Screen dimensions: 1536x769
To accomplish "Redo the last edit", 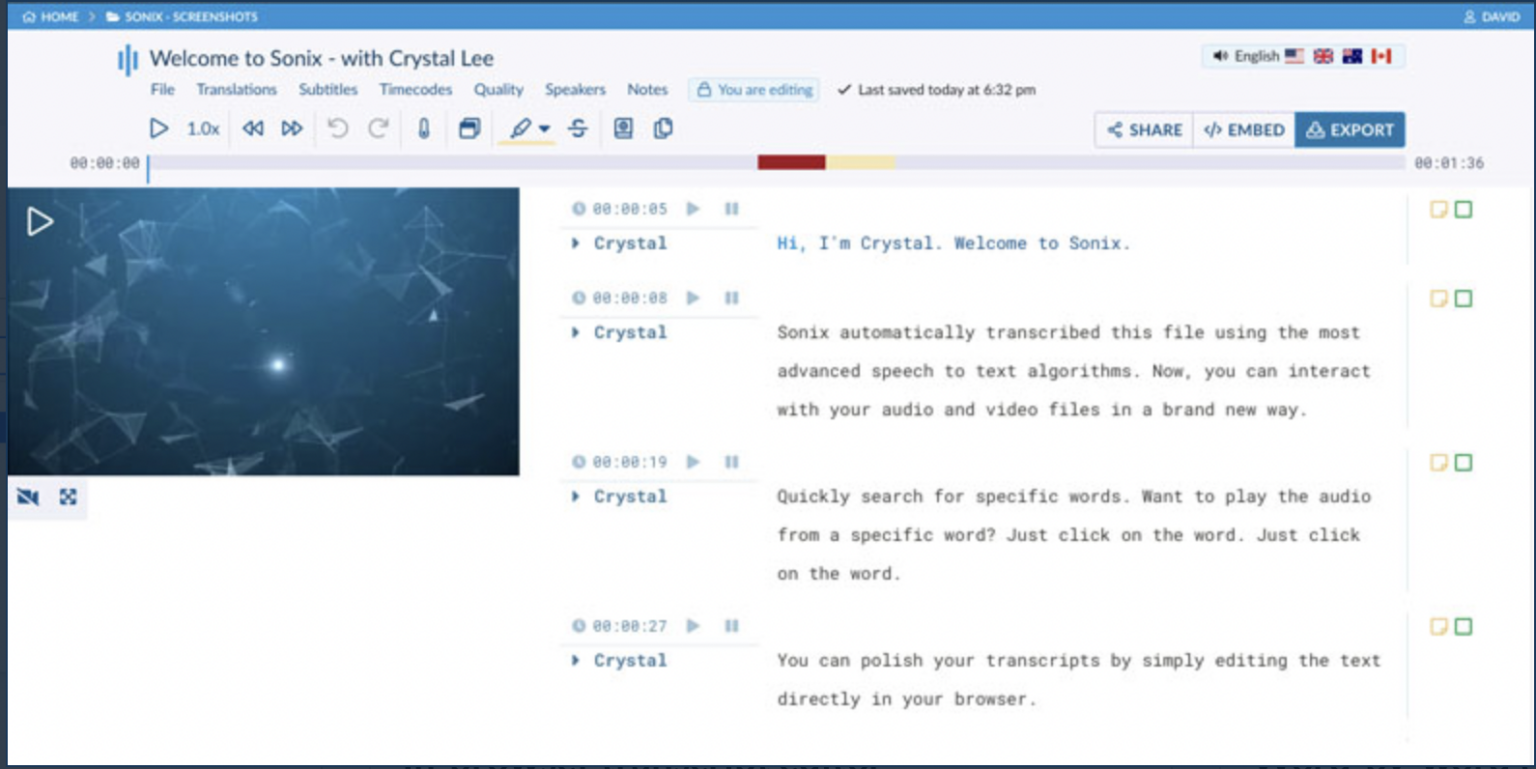I will pyautogui.click(x=378, y=128).
